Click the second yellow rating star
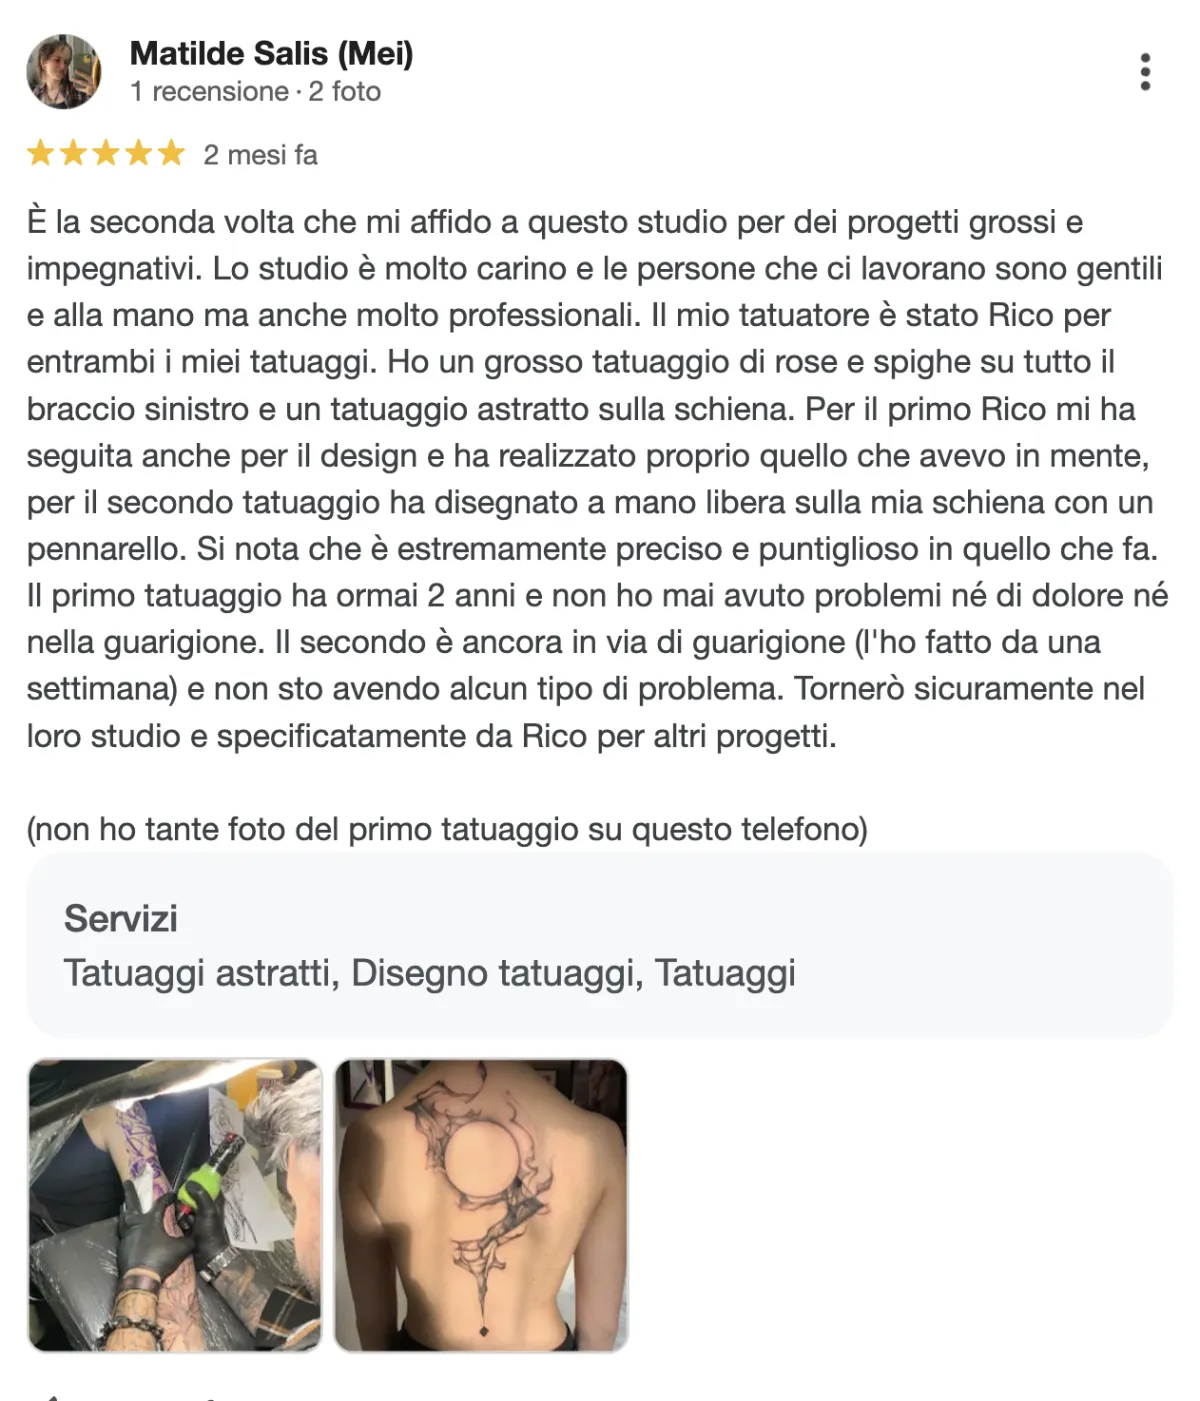The width and height of the screenshot is (1200, 1401). click(x=73, y=153)
